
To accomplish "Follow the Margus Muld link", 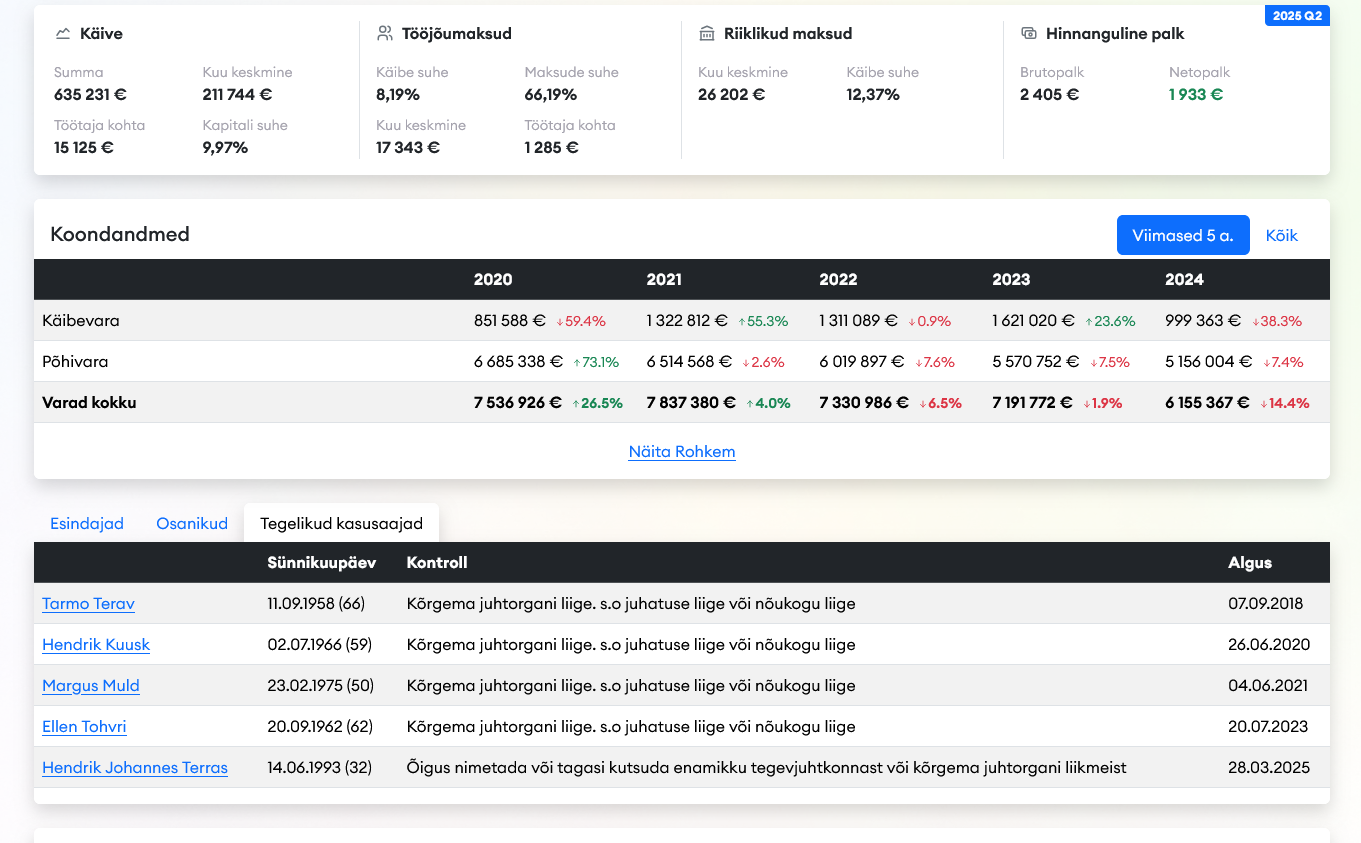I will coord(91,686).
